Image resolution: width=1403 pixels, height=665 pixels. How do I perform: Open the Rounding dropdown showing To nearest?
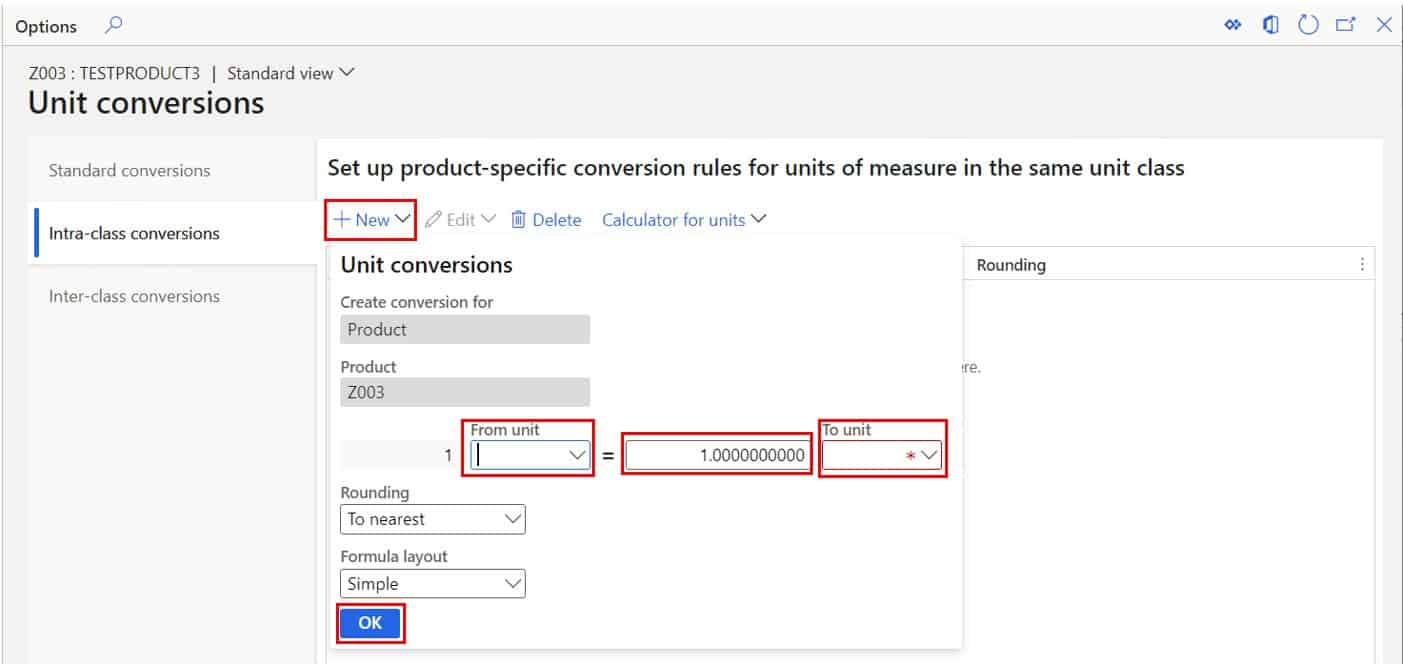tap(512, 518)
